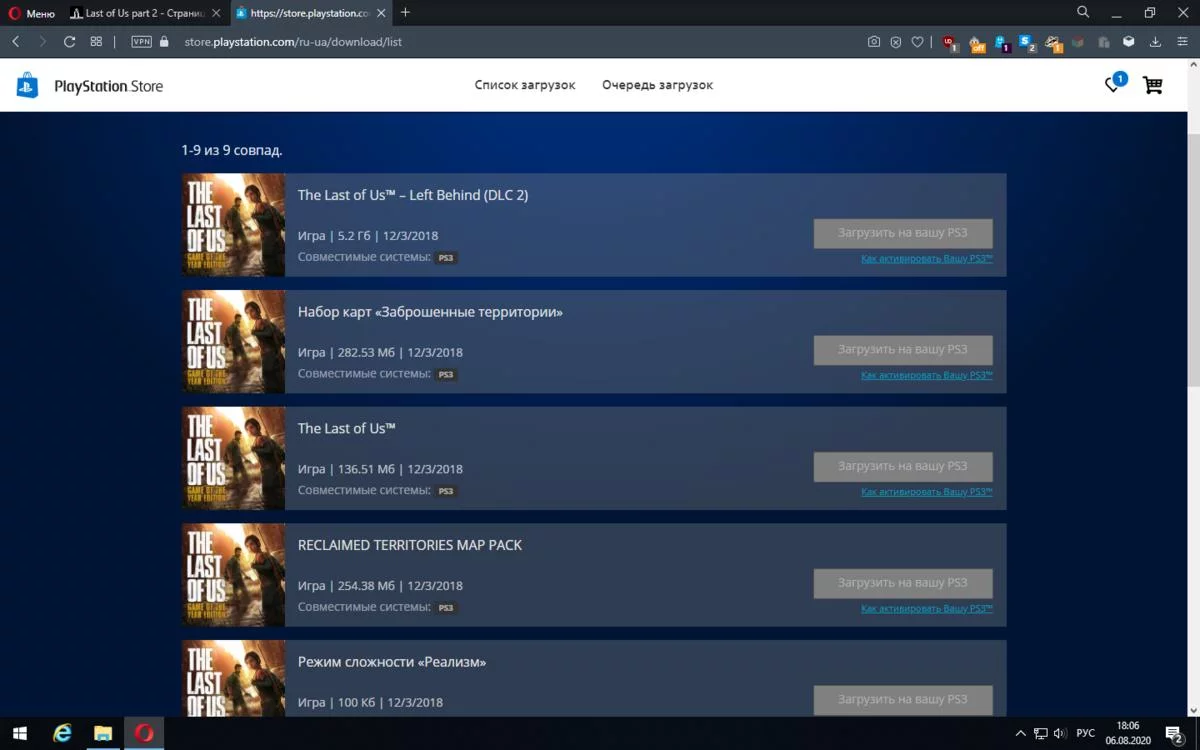Click the Opera taskbar icon
Screen dimensions: 1200x750
pyautogui.click(x=144, y=733)
